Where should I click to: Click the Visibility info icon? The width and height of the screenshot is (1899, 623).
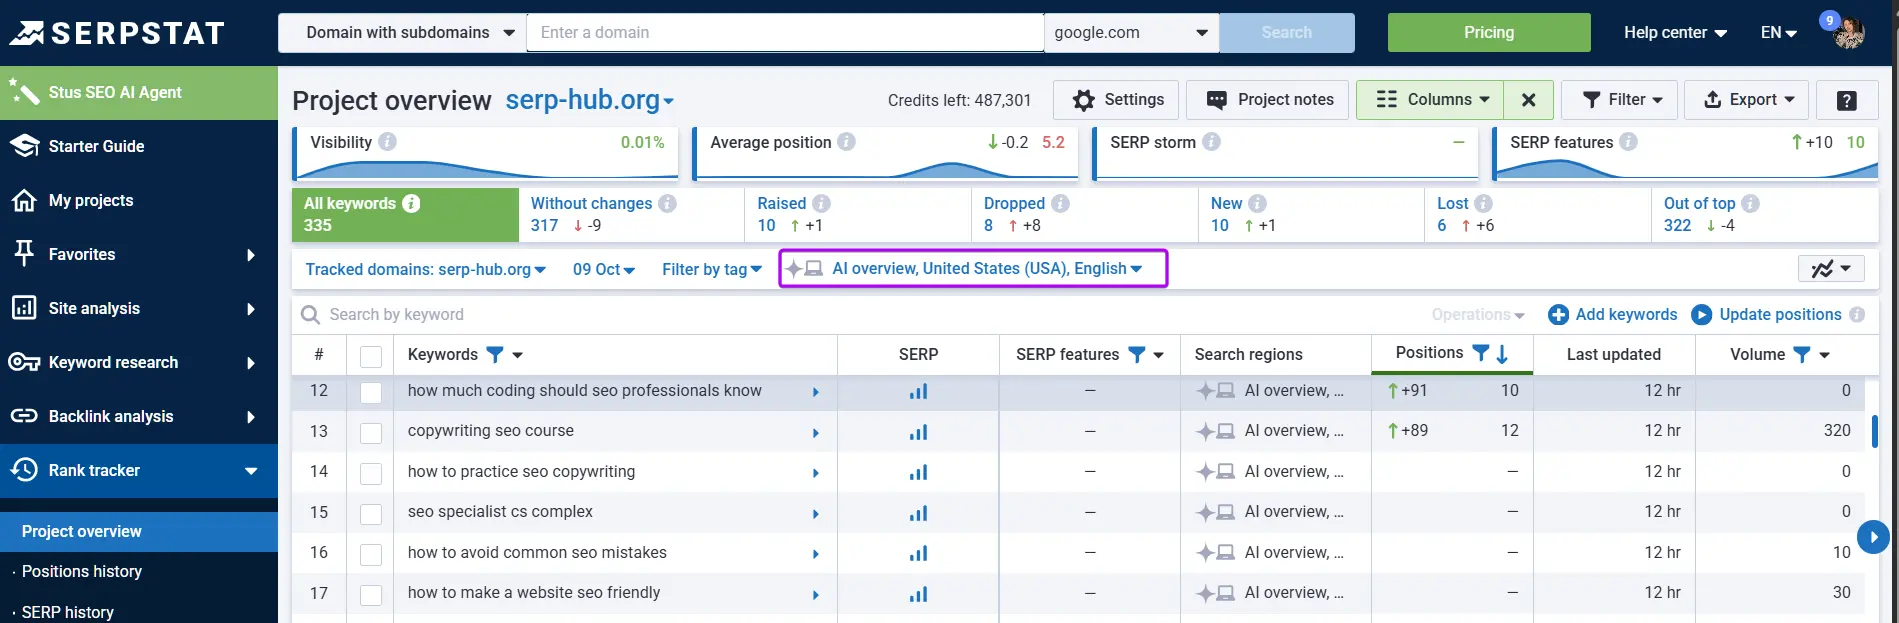click(x=387, y=142)
